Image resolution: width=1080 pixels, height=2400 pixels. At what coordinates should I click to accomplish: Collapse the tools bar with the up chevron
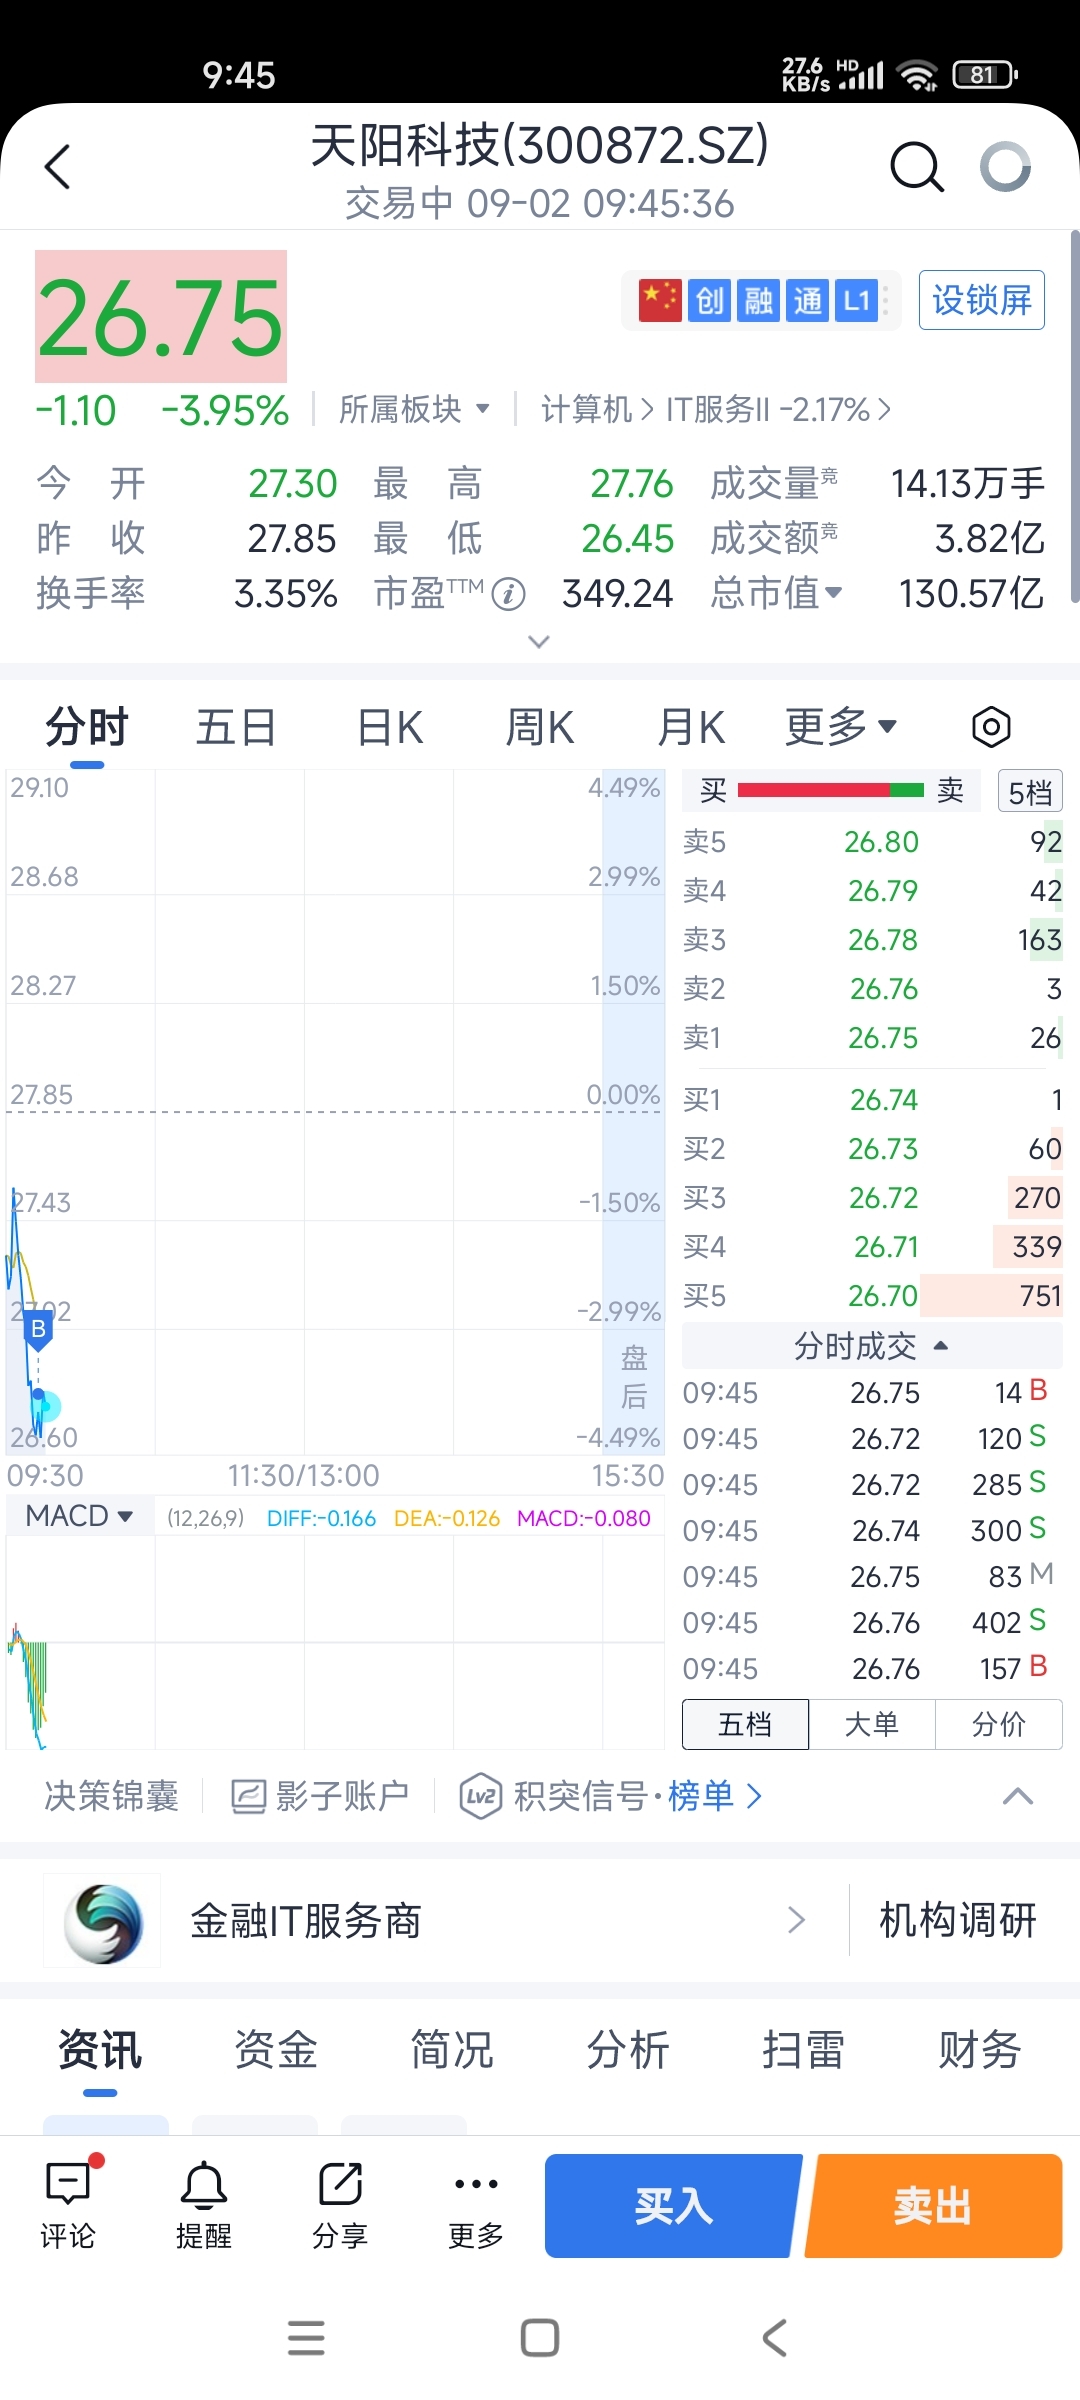point(1018,1797)
